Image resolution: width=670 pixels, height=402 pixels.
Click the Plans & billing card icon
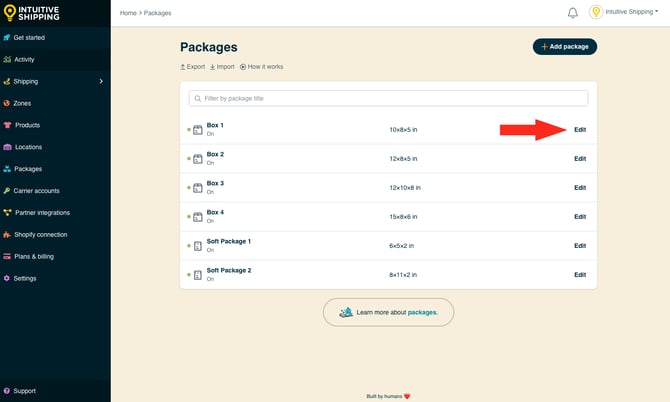pos(7,256)
